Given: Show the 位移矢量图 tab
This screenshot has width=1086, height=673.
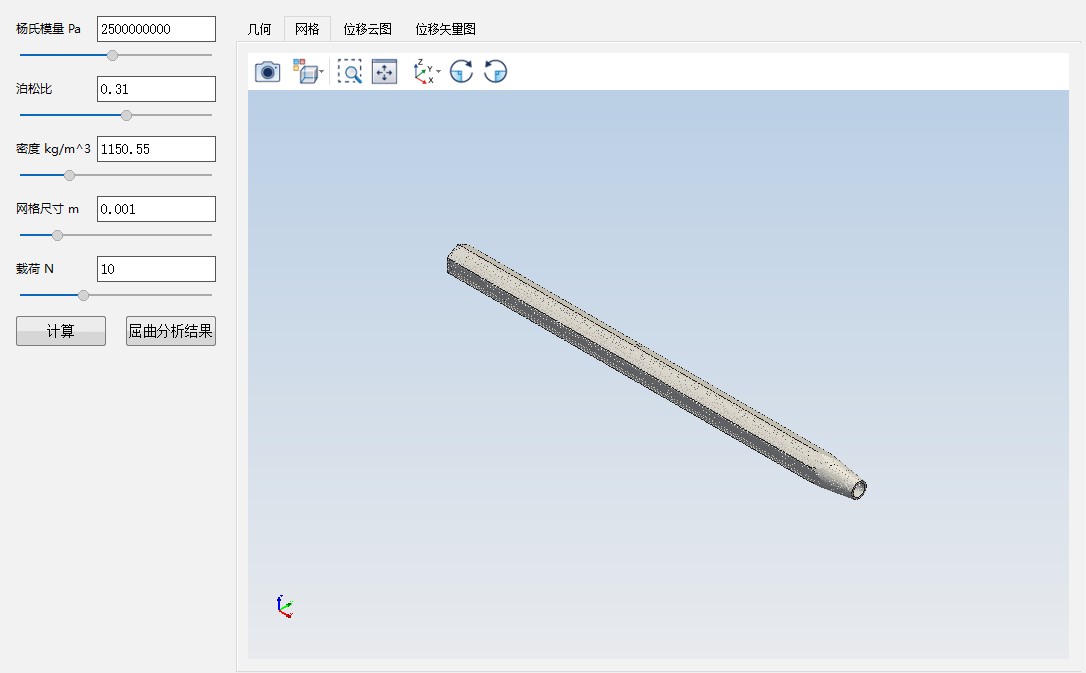Looking at the screenshot, I should [x=445, y=29].
